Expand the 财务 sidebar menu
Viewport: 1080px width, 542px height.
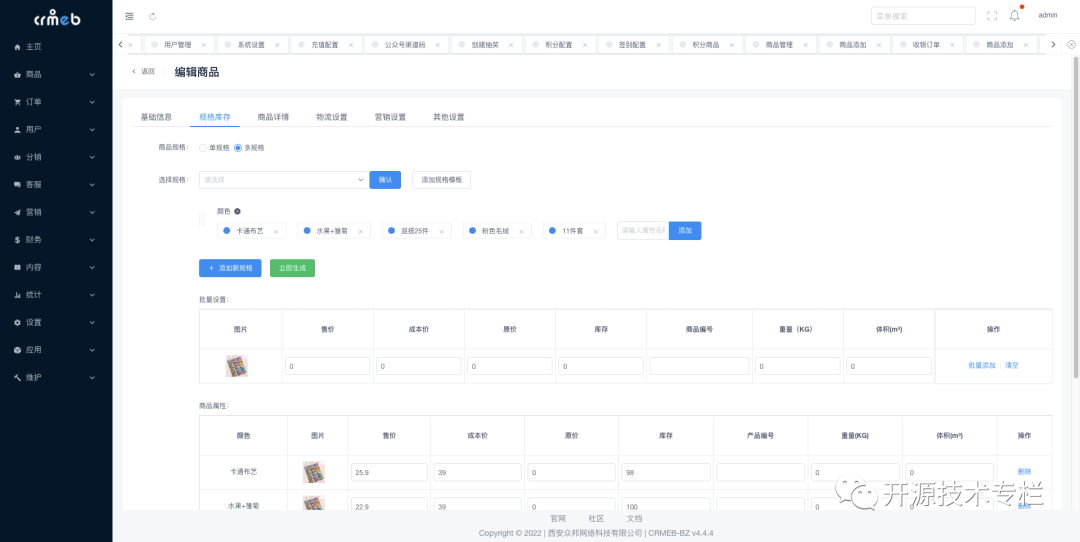[56, 240]
